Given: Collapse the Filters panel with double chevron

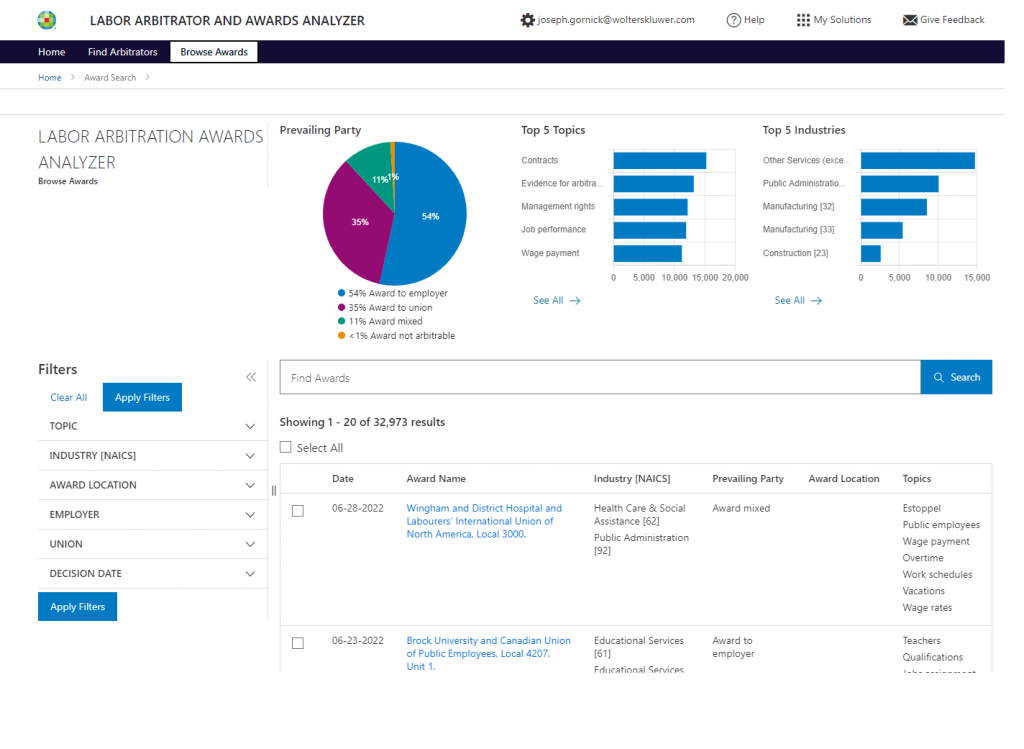Looking at the screenshot, I should pyautogui.click(x=251, y=377).
